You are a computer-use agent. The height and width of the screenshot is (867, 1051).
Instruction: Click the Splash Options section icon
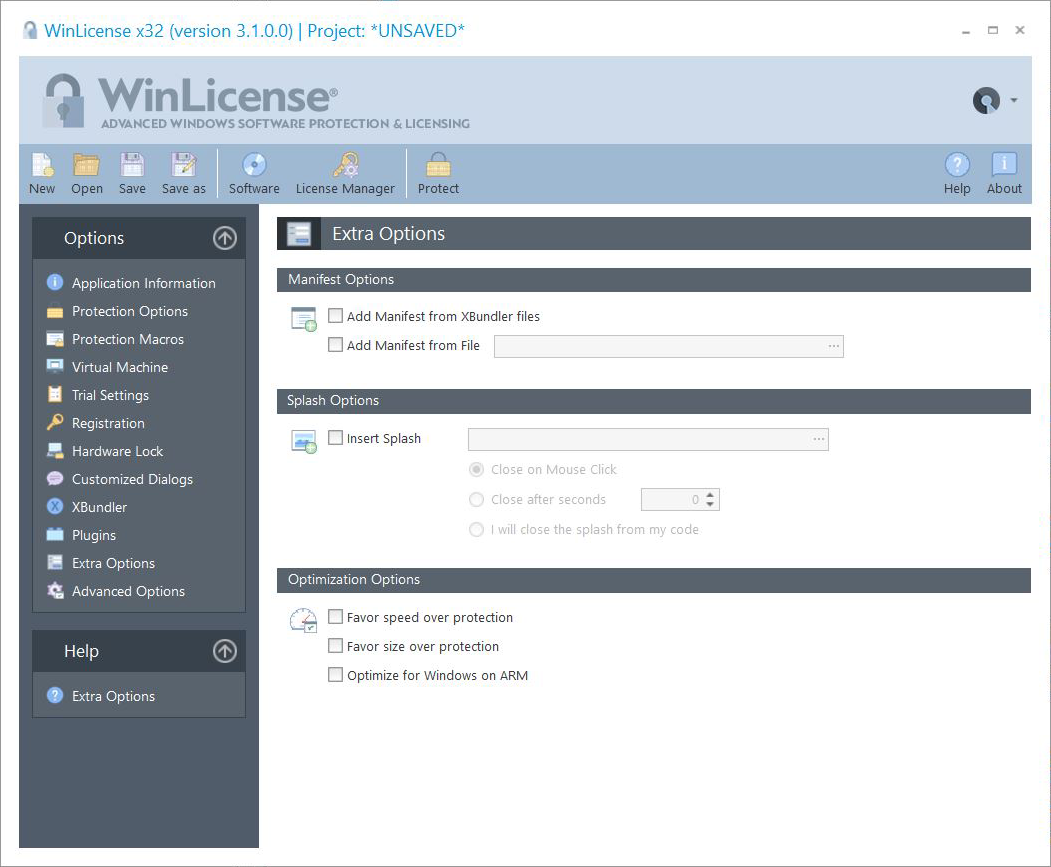tap(304, 441)
